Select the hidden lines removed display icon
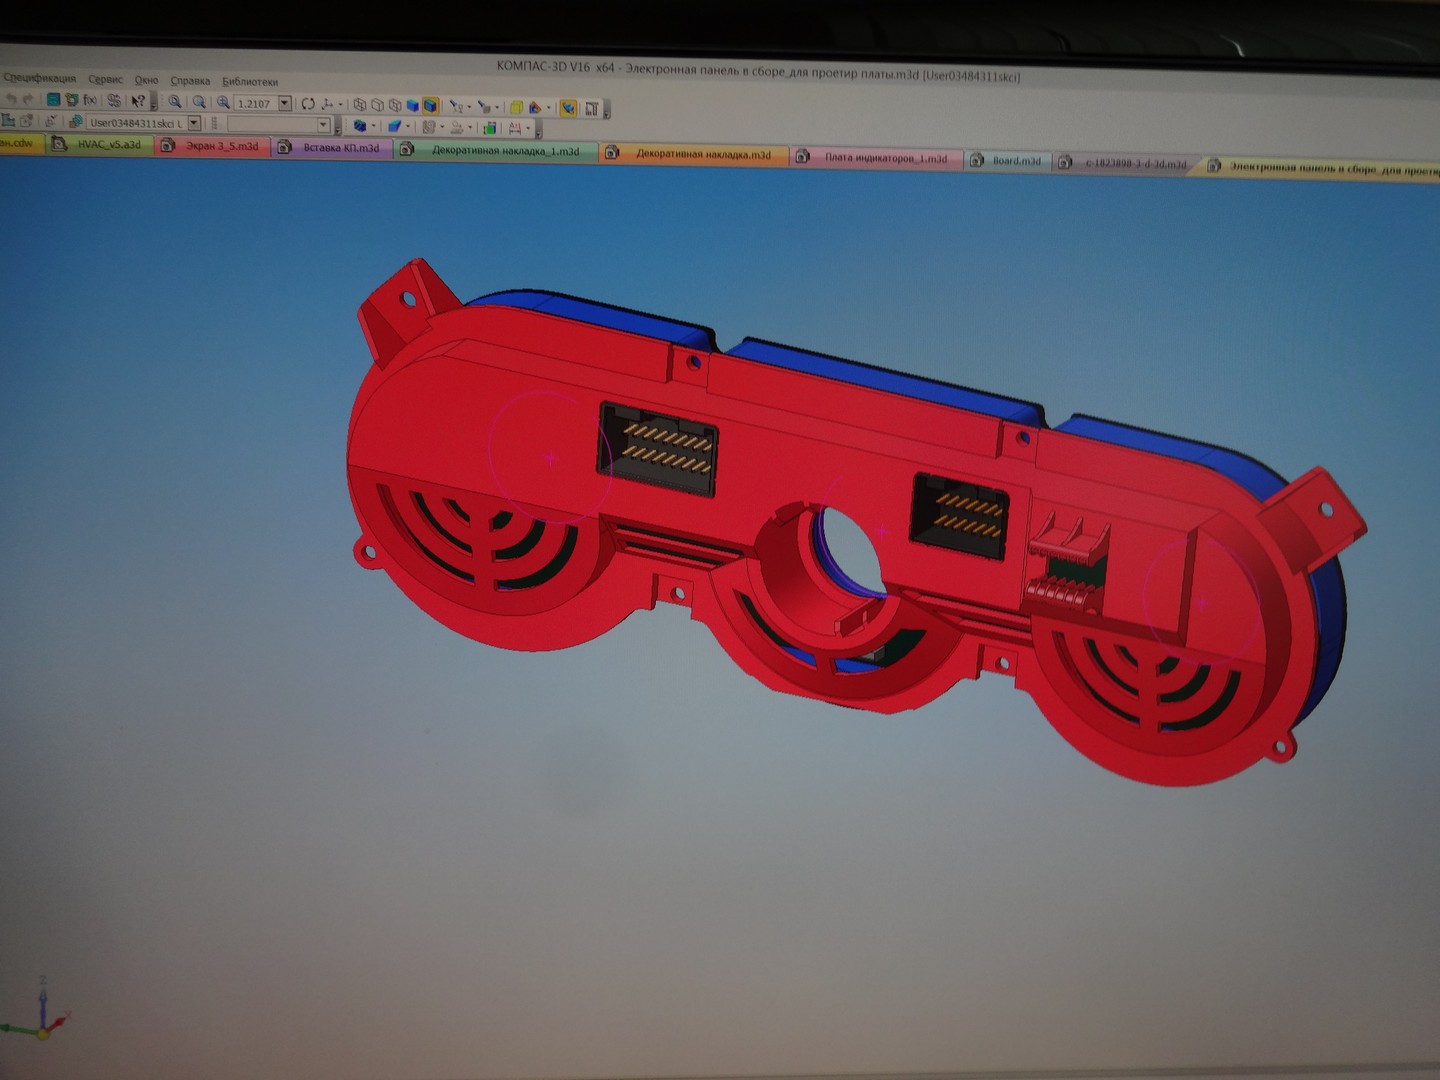 pos(378,104)
